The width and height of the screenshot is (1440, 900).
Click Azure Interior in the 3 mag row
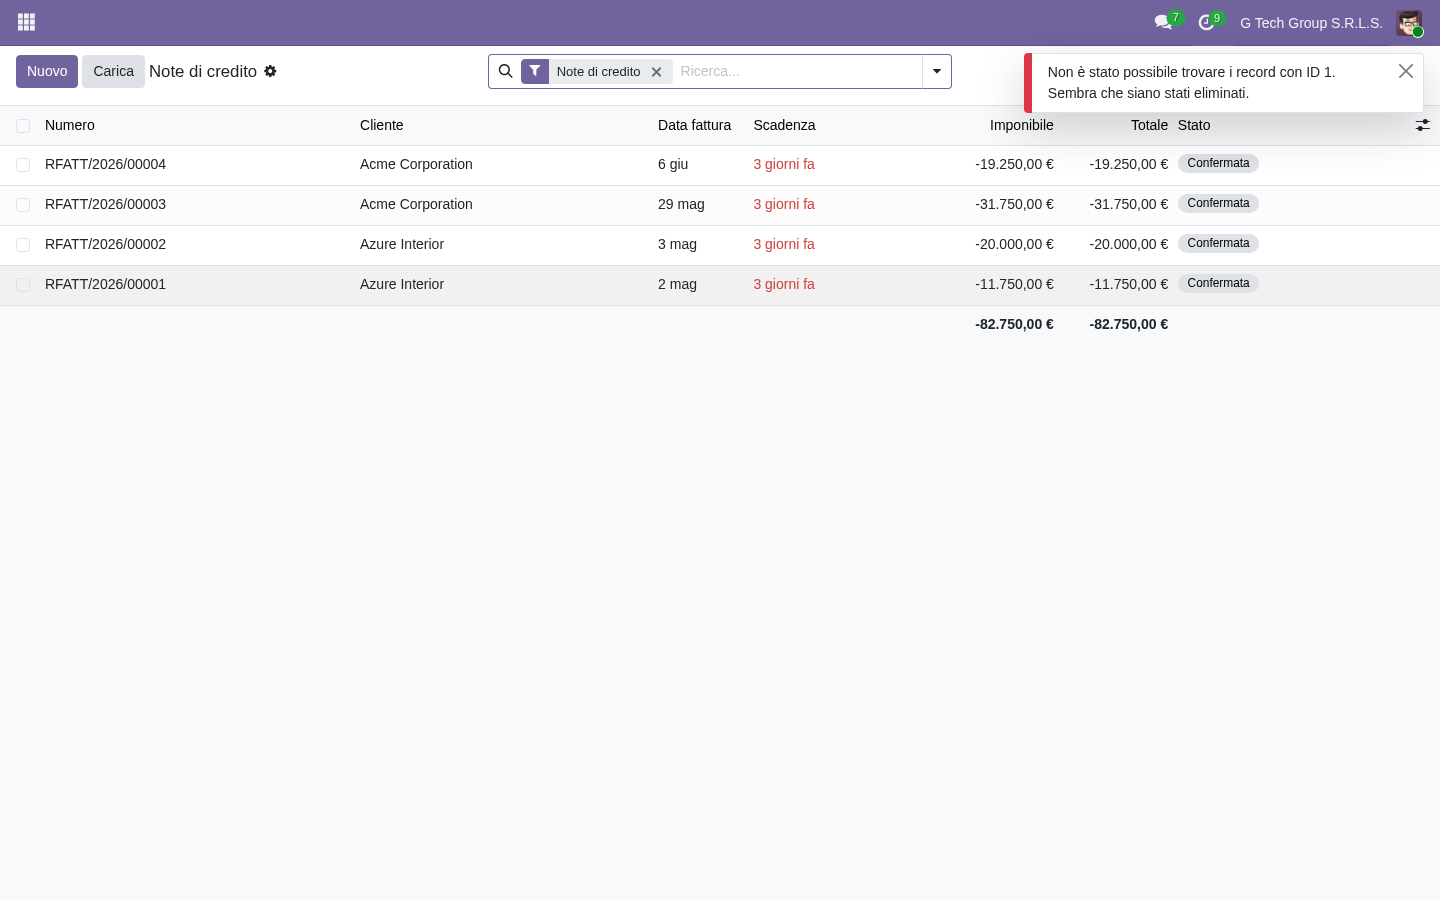pos(402,244)
